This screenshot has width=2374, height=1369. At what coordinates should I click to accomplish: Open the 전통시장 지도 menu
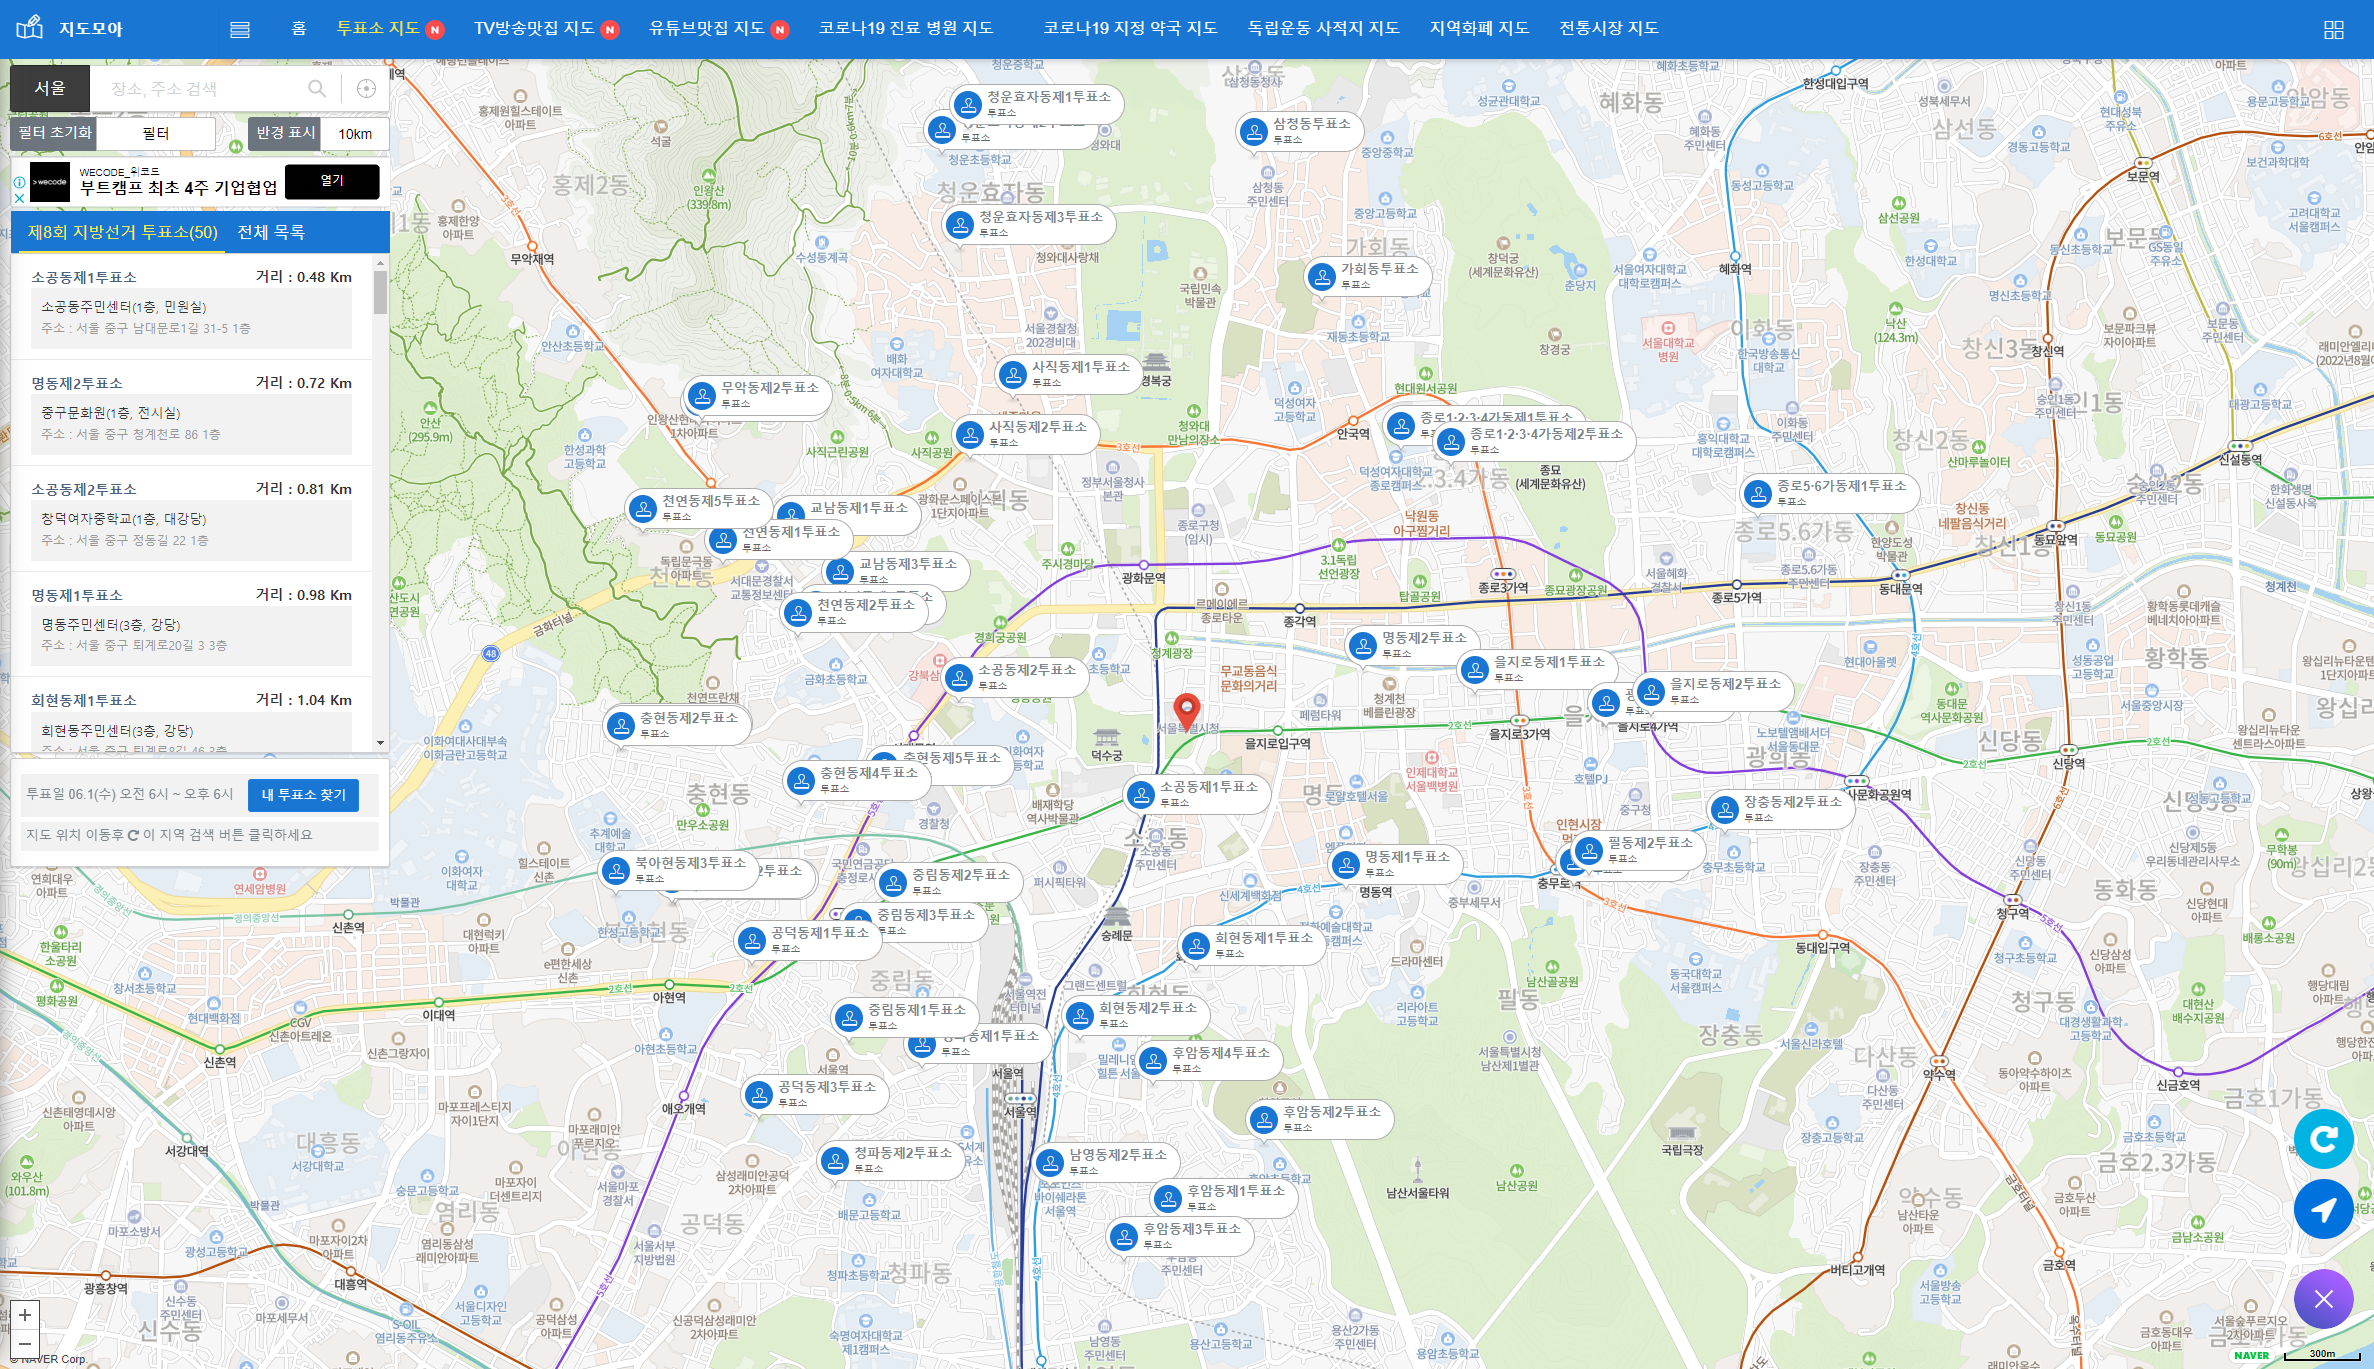pos(1609,28)
